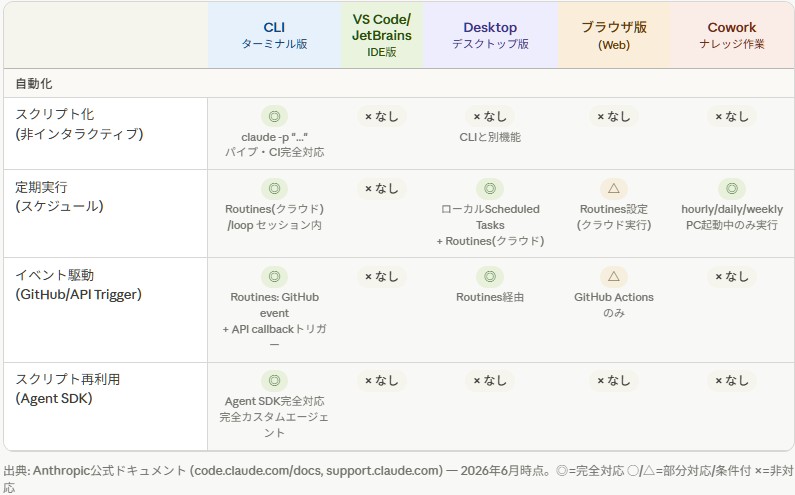Select × なし under Desktop in スクリプト再利用 row
795x495 pixels.
pos(490,380)
